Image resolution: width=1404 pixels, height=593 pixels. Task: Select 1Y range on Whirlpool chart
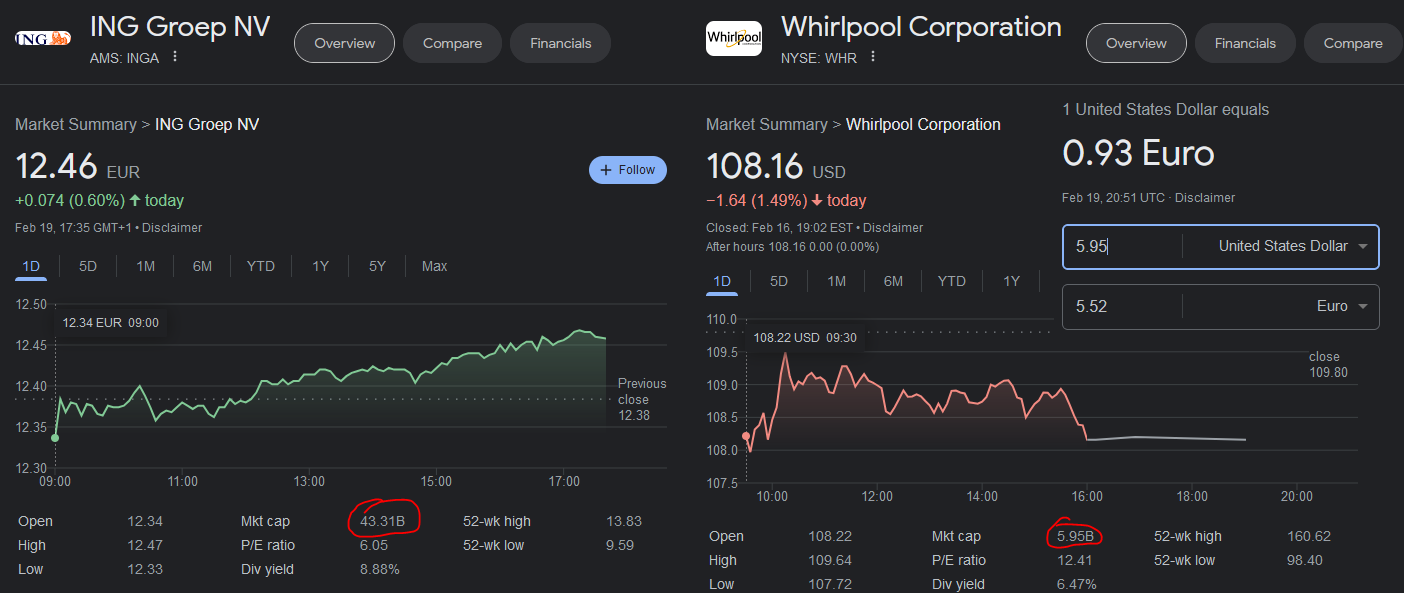point(1011,281)
